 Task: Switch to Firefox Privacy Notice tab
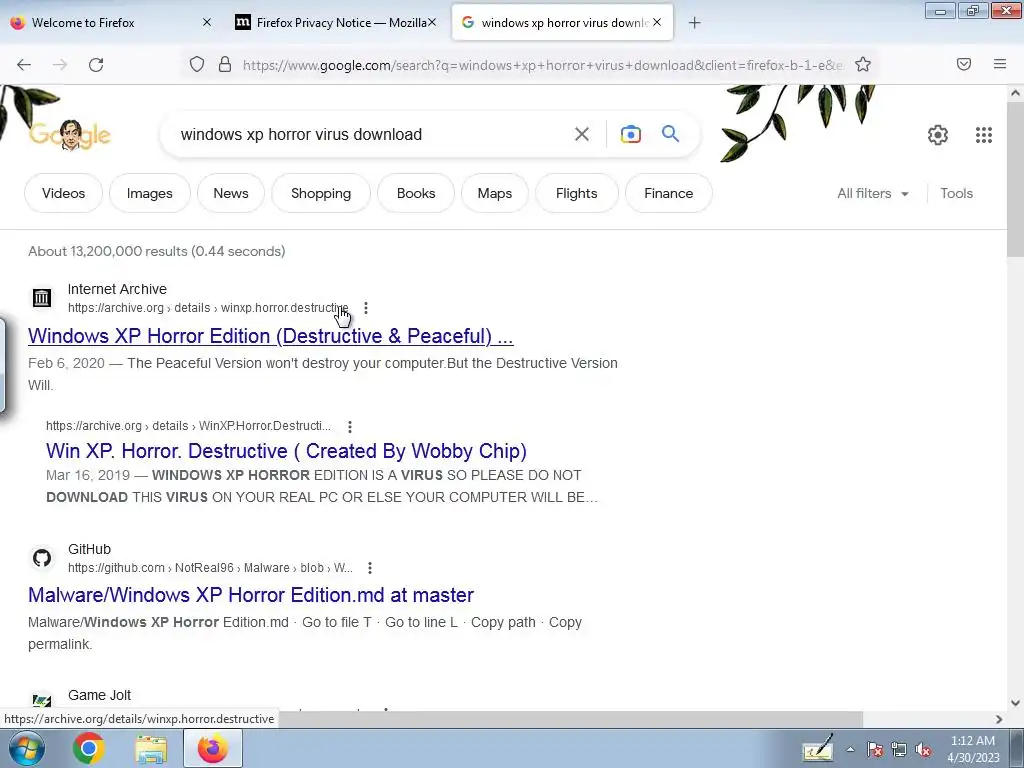[x=334, y=22]
